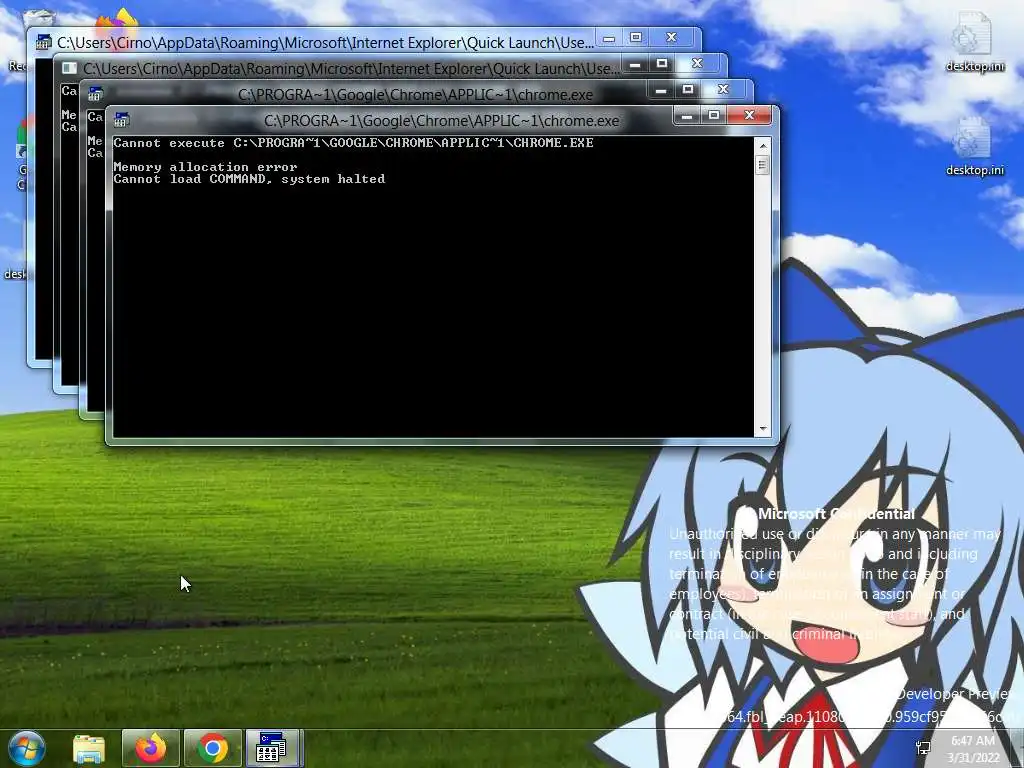Open Windows Explorer from the taskbar

pos(89,748)
